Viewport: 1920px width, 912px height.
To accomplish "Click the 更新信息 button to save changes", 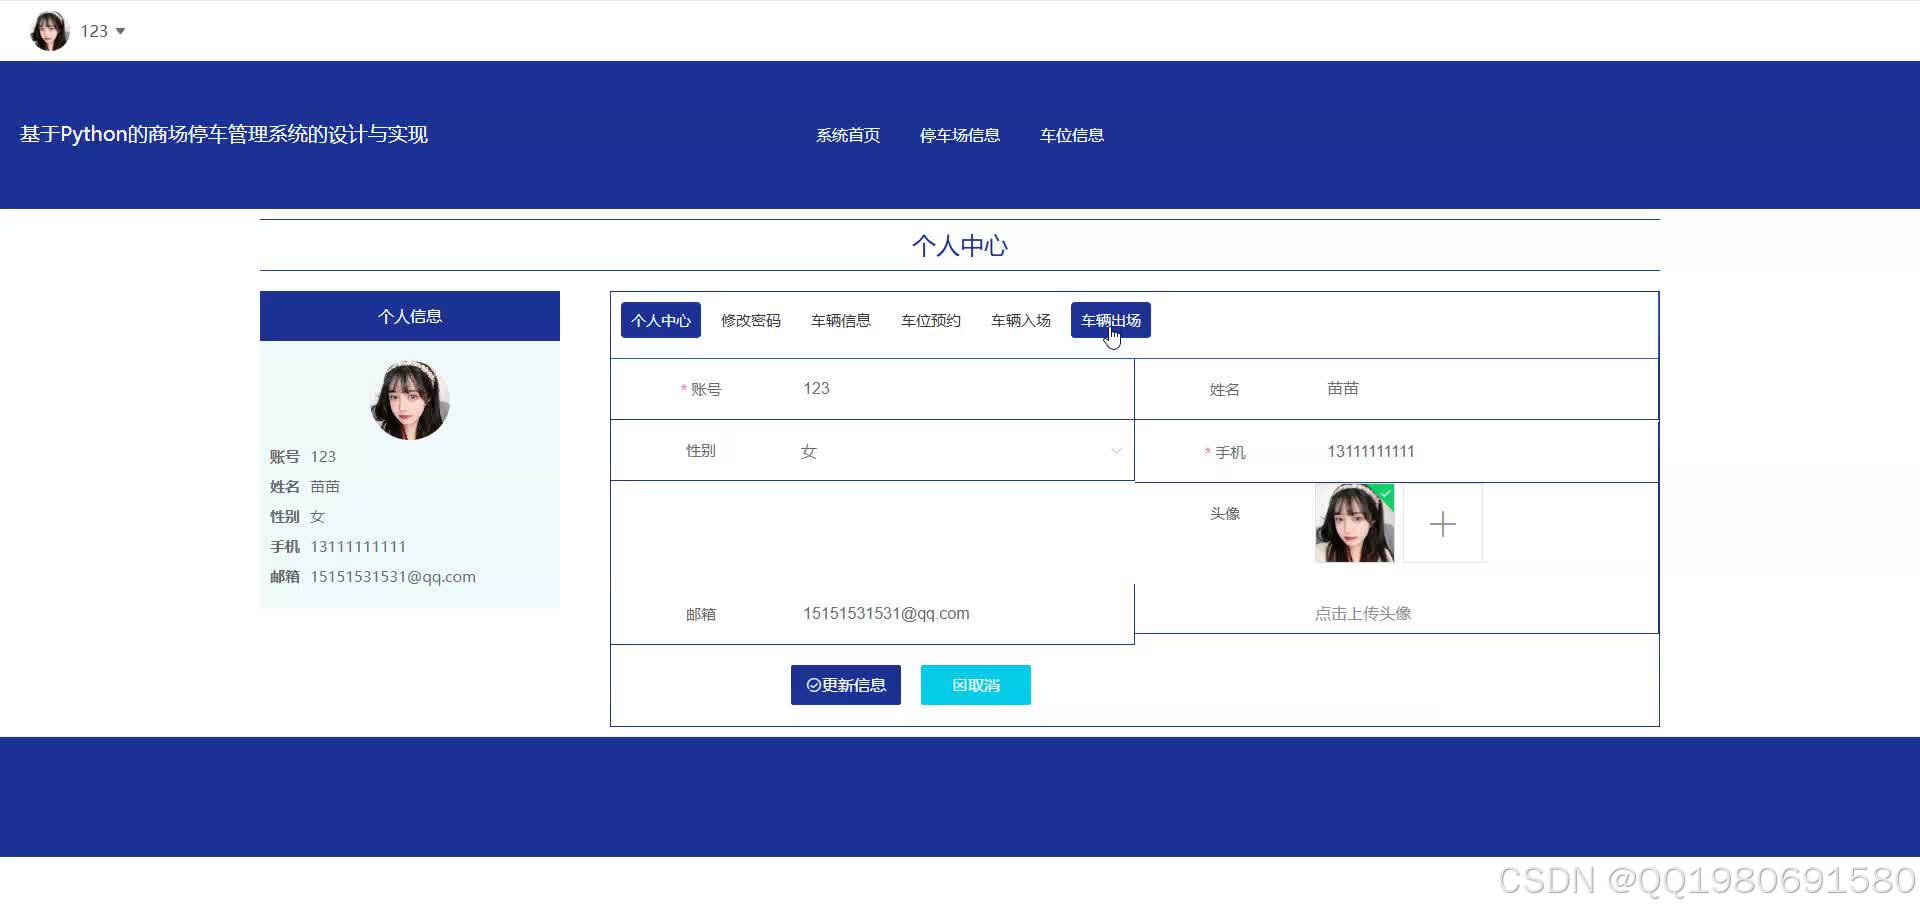I will [x=845, y=685].
